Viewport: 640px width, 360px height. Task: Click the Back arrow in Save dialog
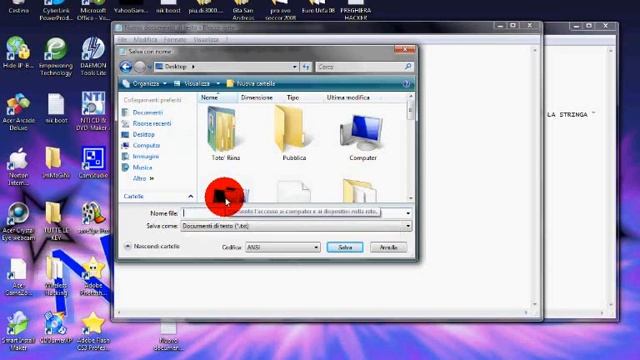pyautogui.click(x=126, y=67)
